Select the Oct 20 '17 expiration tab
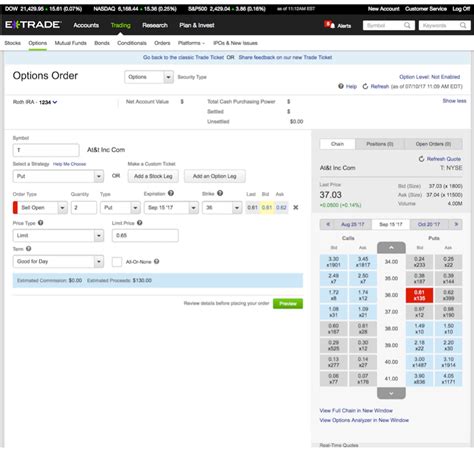Screen dimensions: 474x450 click(x=429, y=224)
